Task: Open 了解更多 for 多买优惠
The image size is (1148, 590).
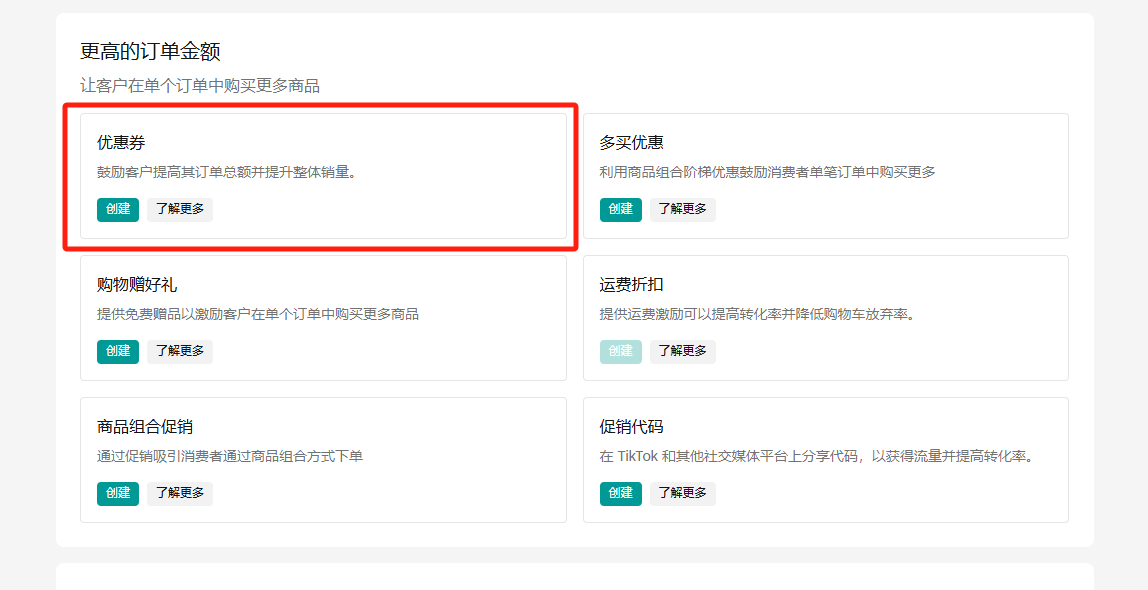Action: tap(683, 209)
